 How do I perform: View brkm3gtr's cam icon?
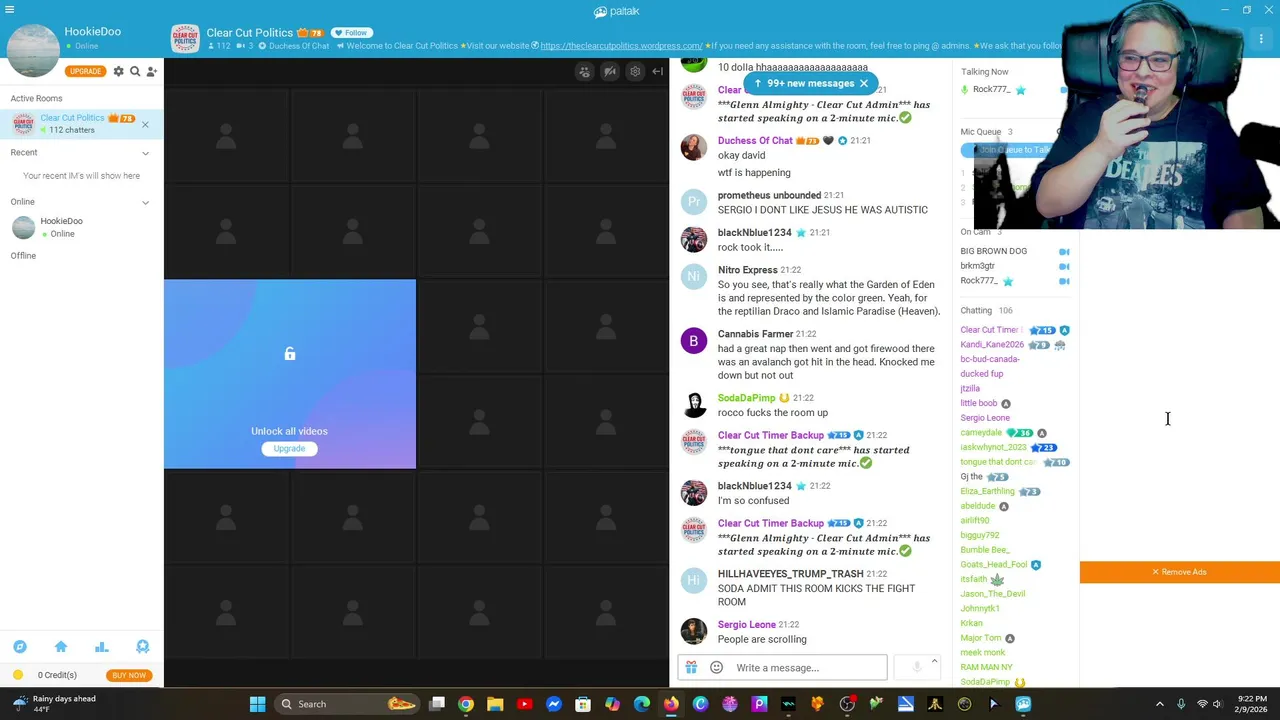click(x=1064, y=266)
